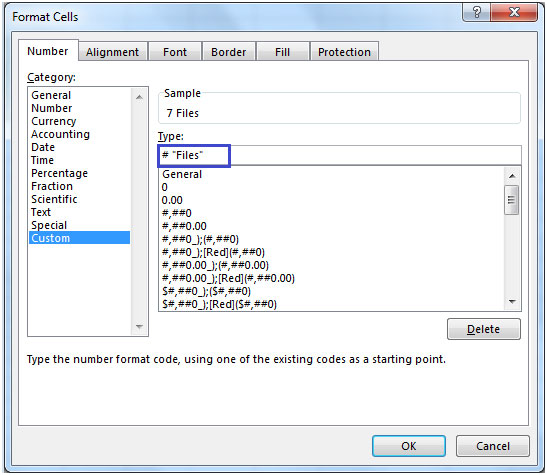Click the Category list up arrow
The image size is (547, 475).
(139, 97)
